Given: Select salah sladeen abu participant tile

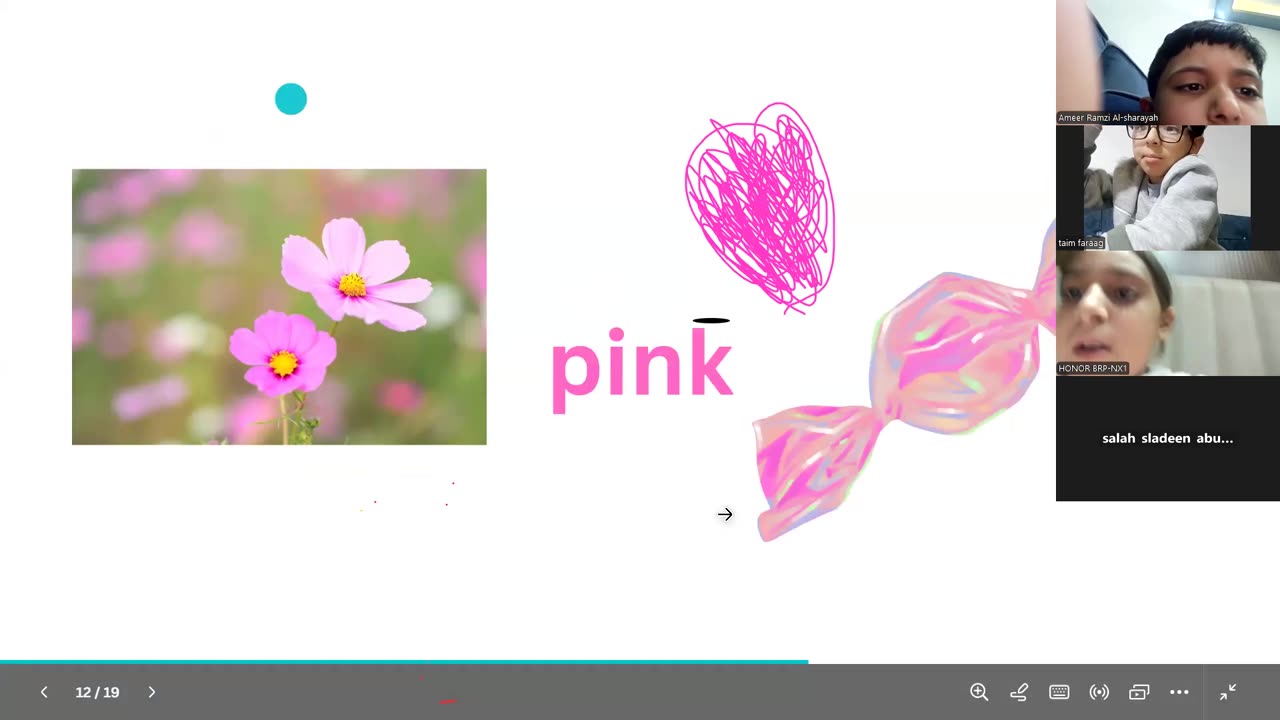Looking at the screenshot, I should (x=1168, y=438).
